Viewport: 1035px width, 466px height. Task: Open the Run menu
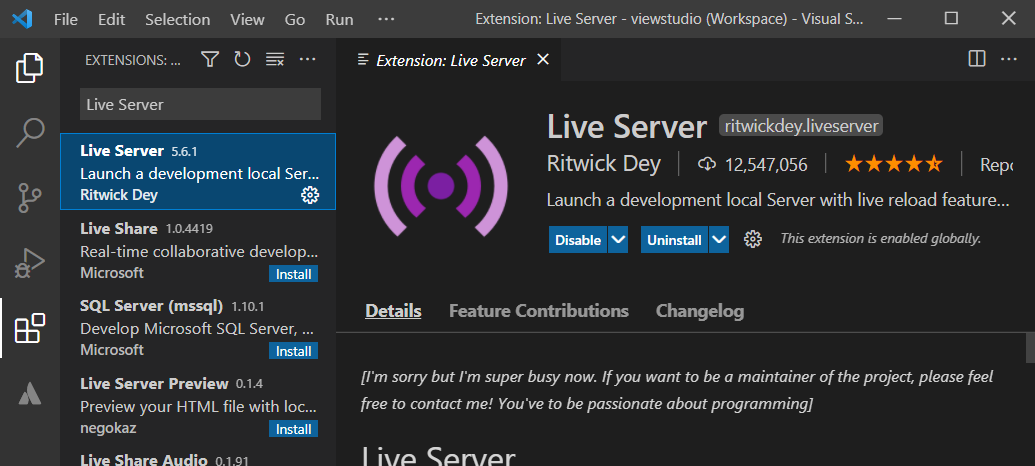pos(339,20)
